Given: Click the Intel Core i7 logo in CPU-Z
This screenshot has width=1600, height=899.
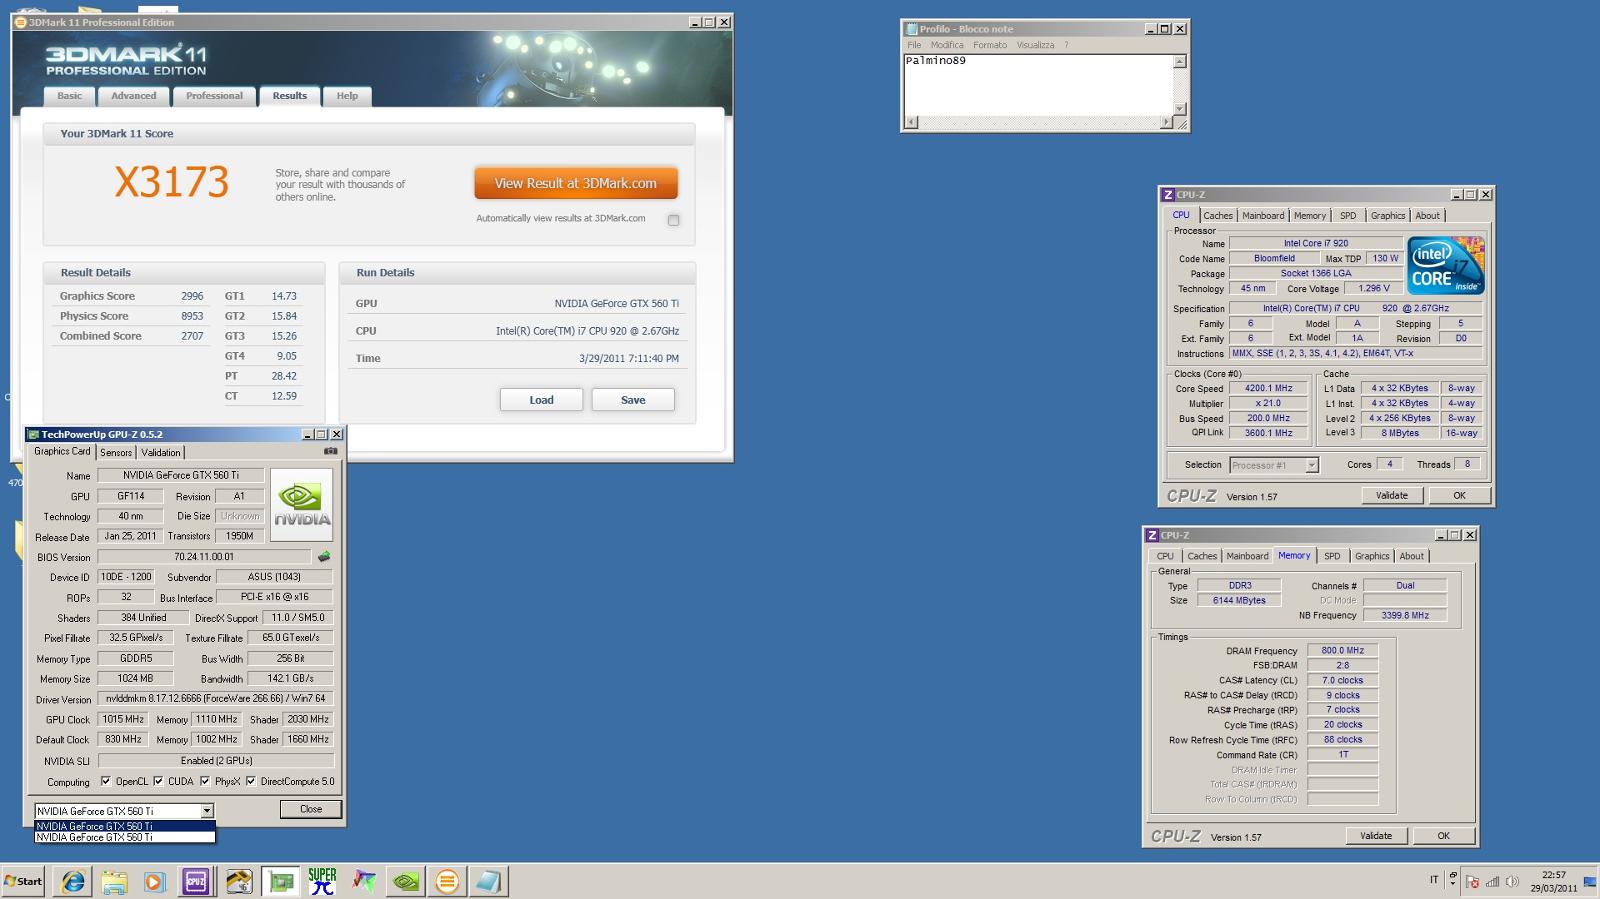Looking at the screenshot, I should click(1446, 265).
